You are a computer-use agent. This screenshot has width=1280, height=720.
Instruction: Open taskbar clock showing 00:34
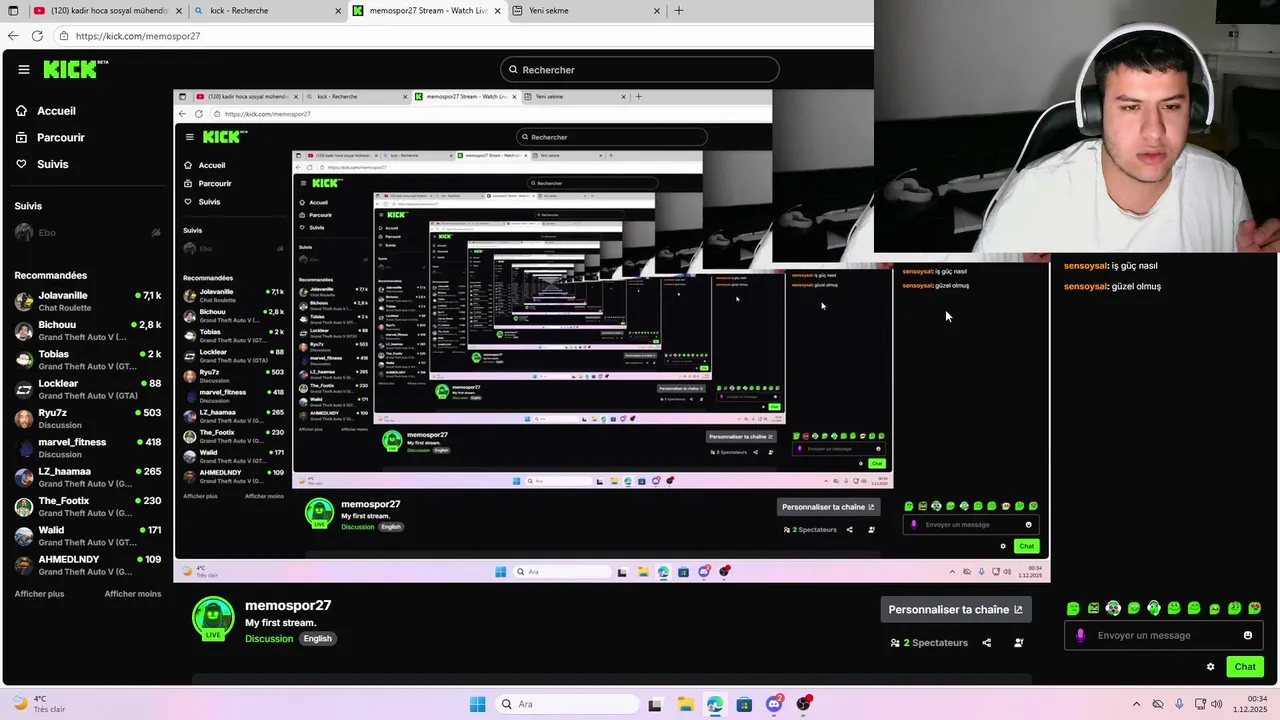pyautogui.click(x=1252, y=704)
